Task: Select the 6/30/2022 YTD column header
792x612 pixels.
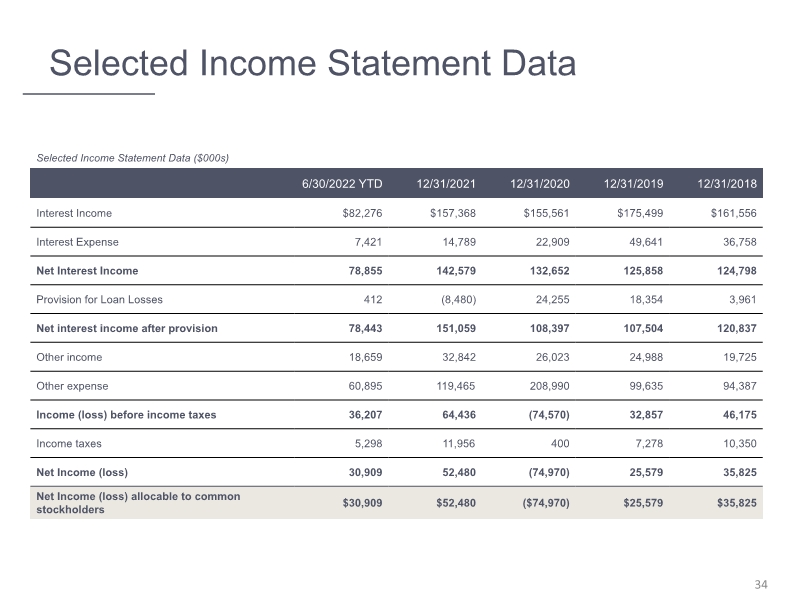Action: tap(342, 184)
